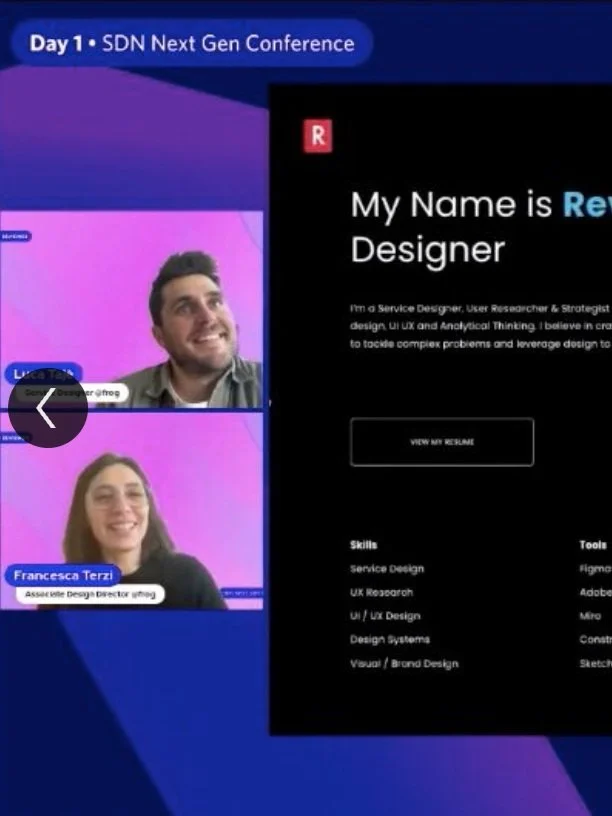Go back with the left chevron arrow
The height and width of the screenshot is (816, 612).
[47, 408]
